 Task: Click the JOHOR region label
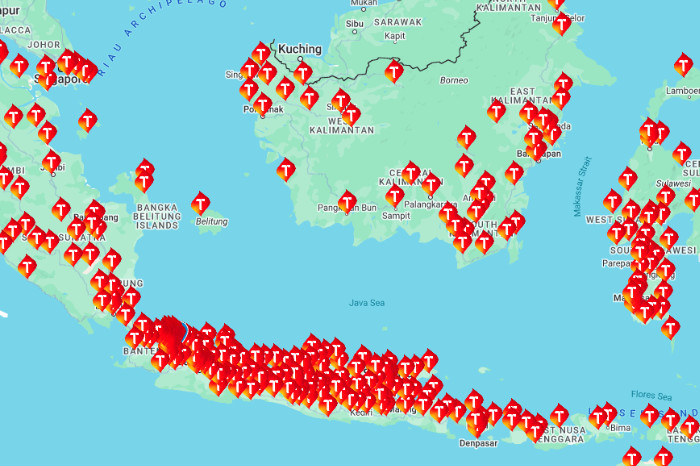click(44, 45)
